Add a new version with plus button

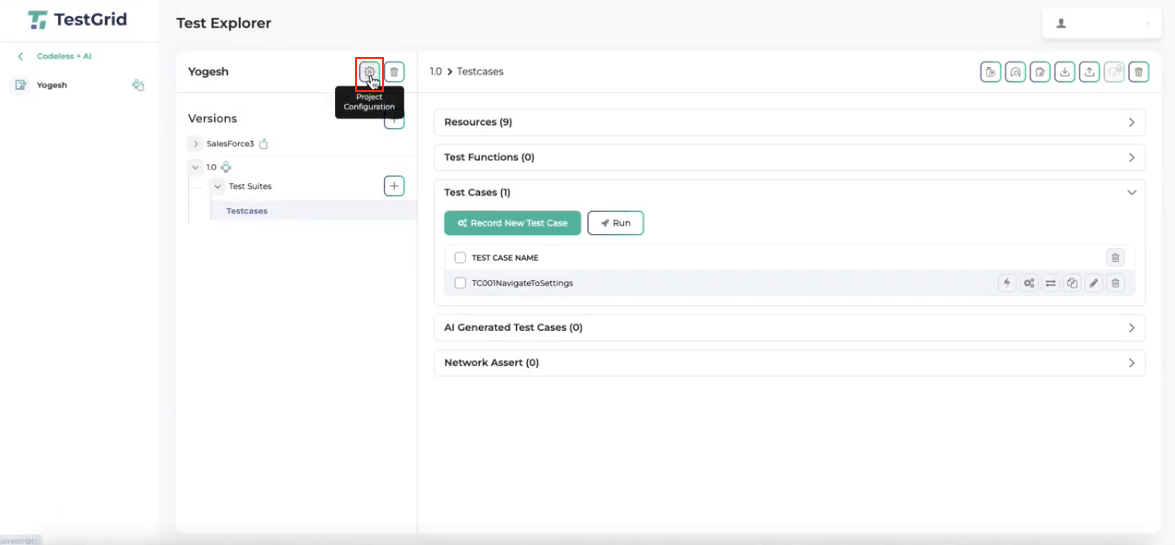(x=394, y=121)
